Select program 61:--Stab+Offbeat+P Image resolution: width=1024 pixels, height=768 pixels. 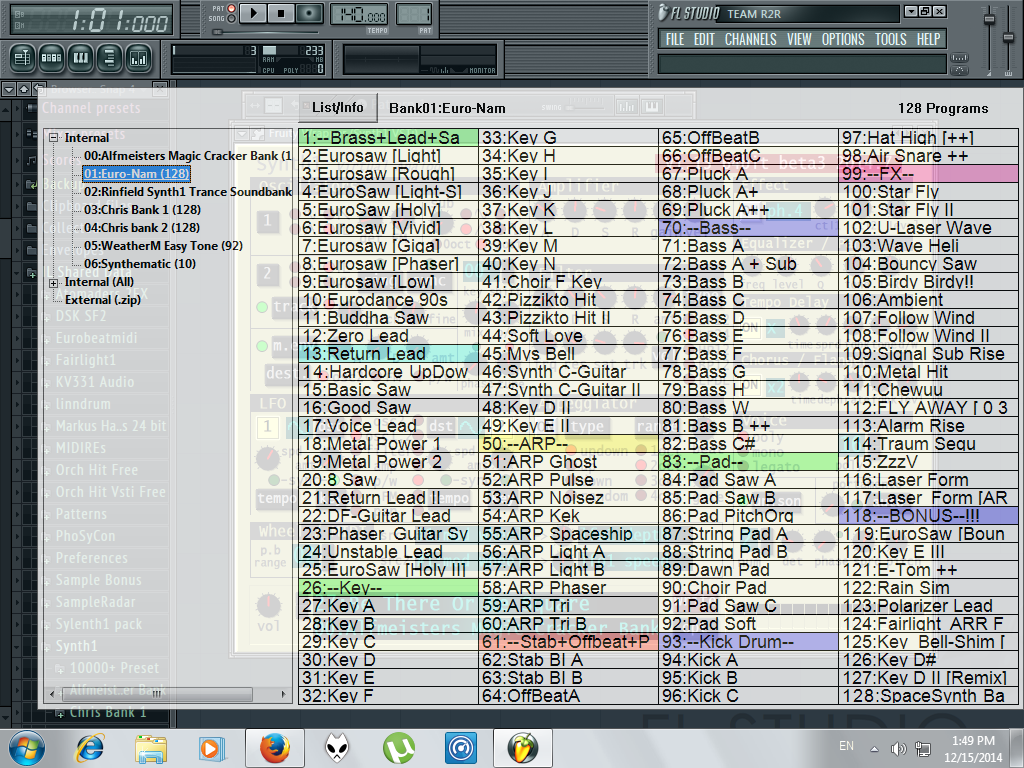click(x=568, y=642)
